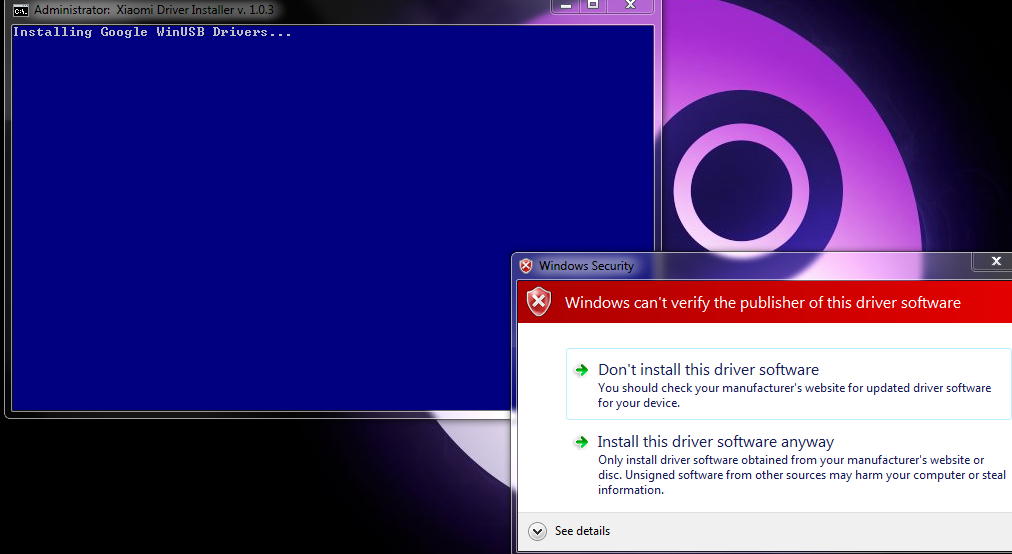Maximize the Xiaomi Driver Installer console window
Viewport: 1012px width, 554px height.
coord(593,5)
